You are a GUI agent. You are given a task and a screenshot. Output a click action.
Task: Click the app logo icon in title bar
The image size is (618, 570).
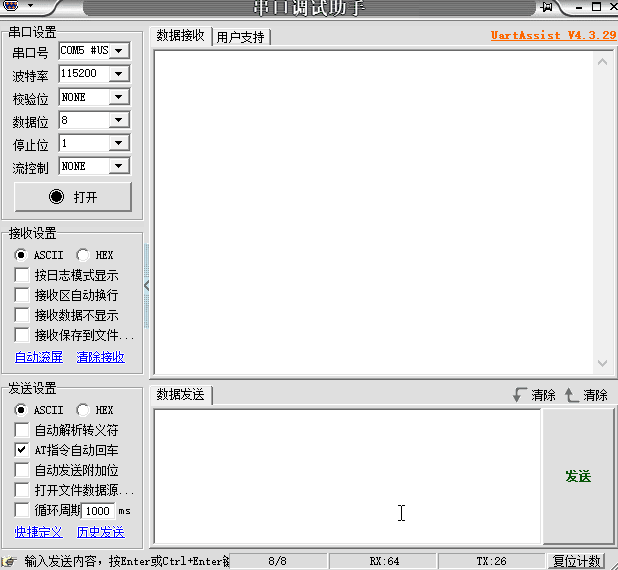click(x=10, y=8)
